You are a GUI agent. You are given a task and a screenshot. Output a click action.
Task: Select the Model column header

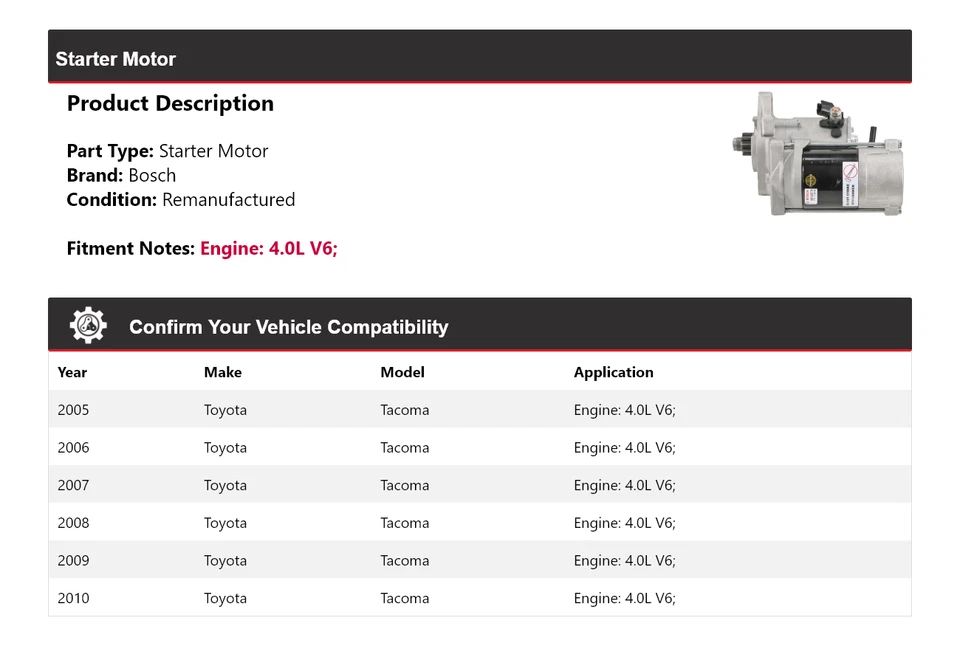pos(402,372)
